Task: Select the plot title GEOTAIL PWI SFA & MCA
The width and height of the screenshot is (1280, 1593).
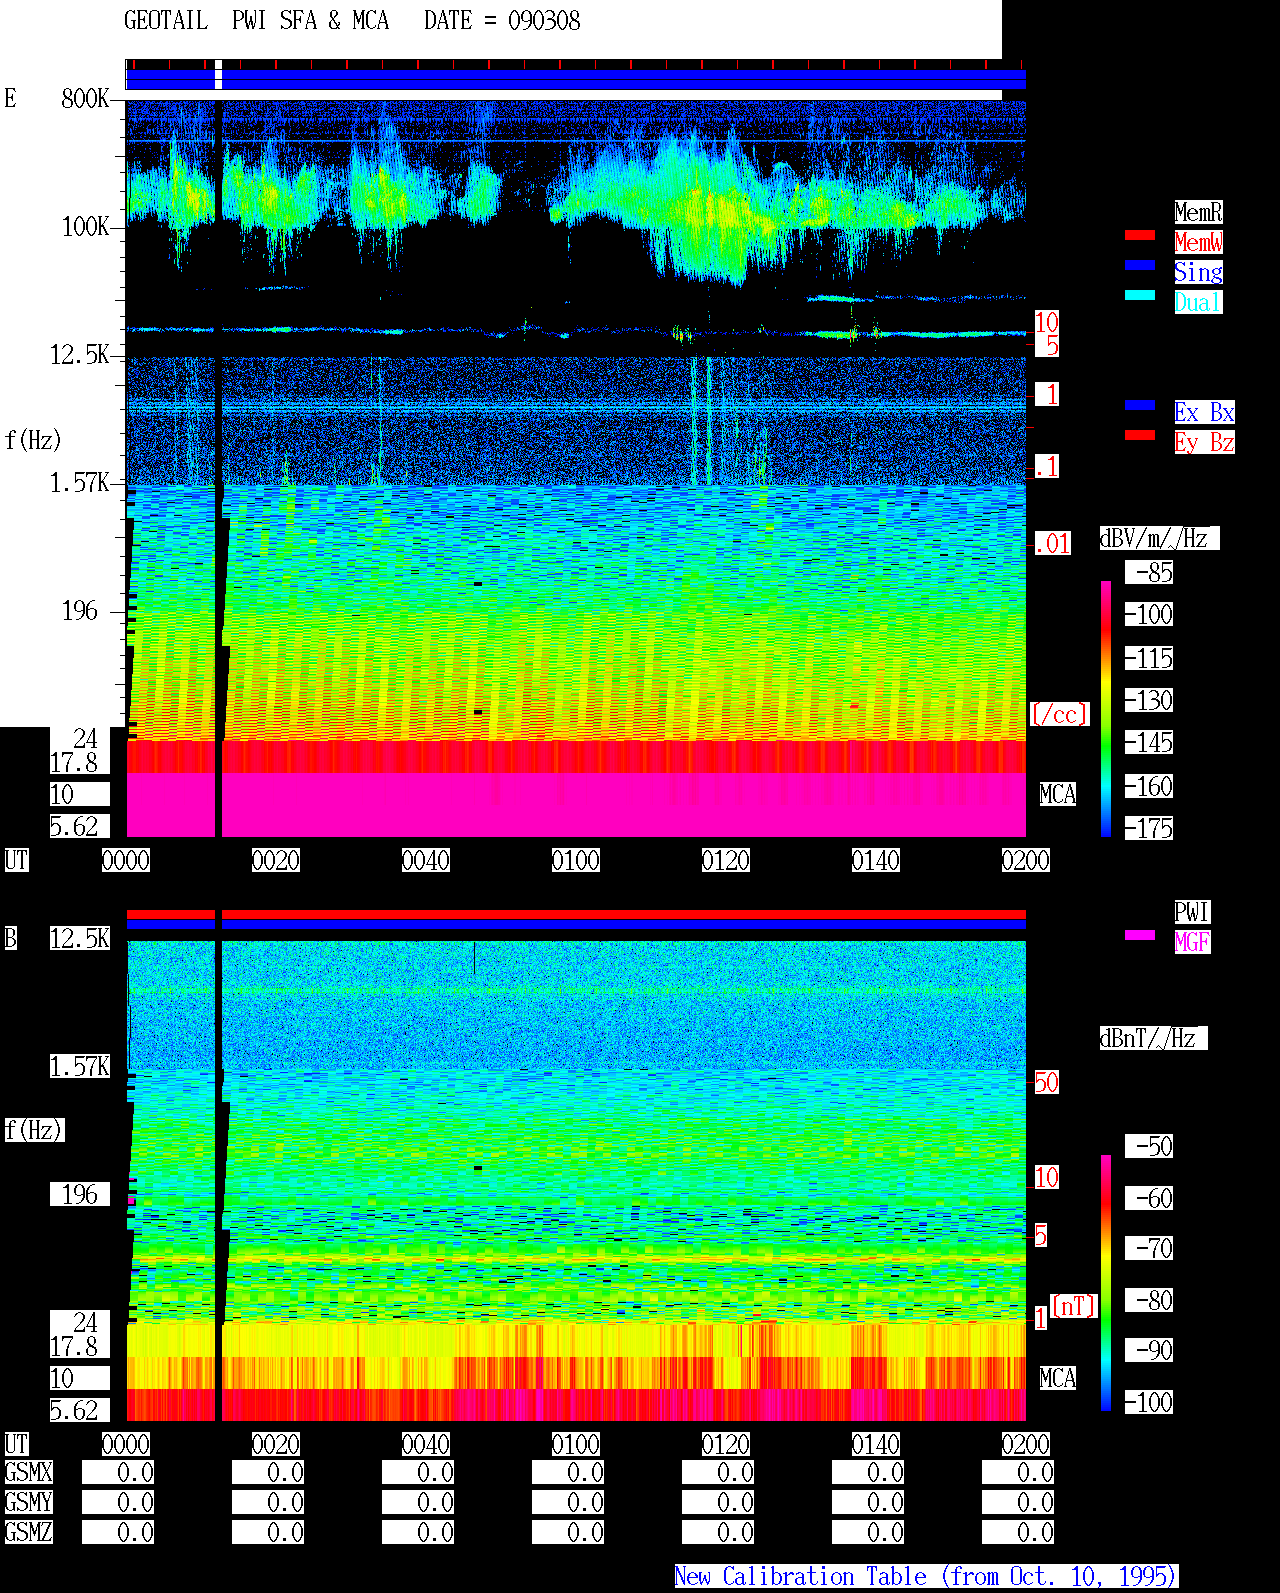Action: click(x=256, y=21)
